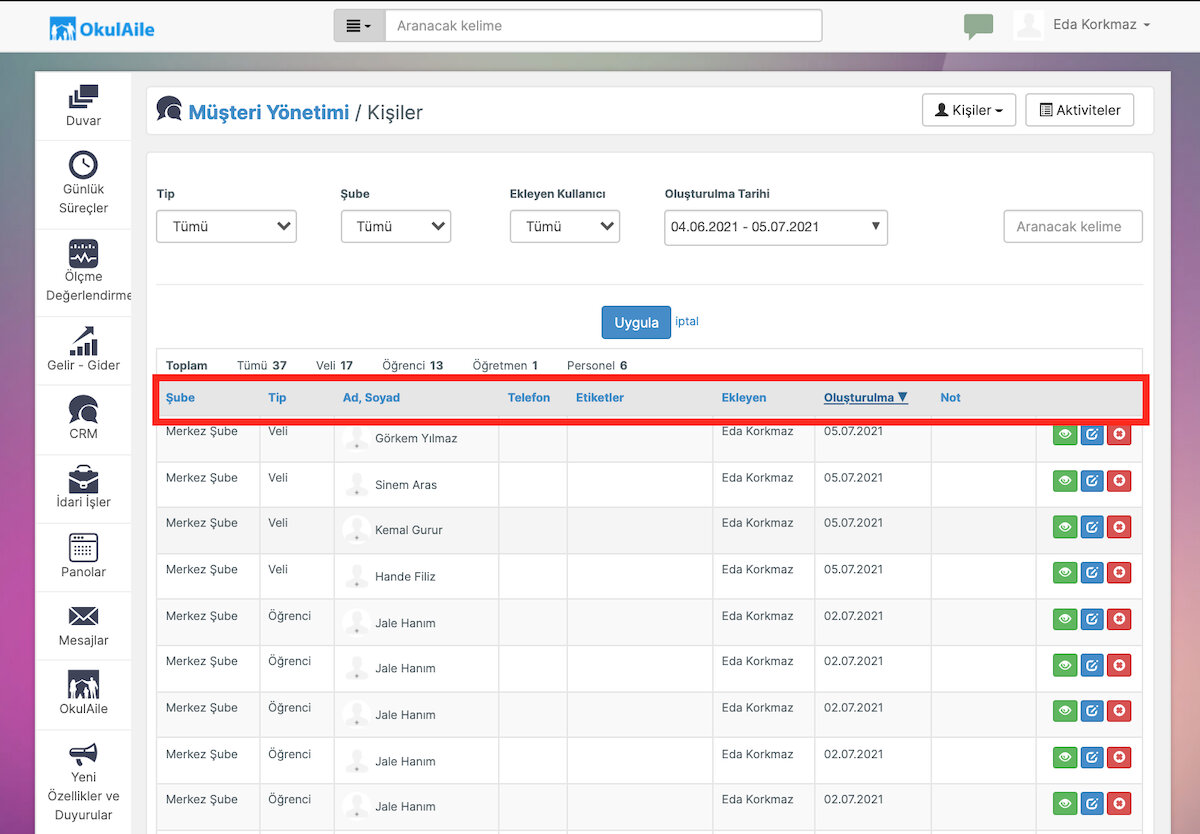The image size is (1200, 834).
Task: Edit the Hande Filiz record
Action: [1092, 573]
